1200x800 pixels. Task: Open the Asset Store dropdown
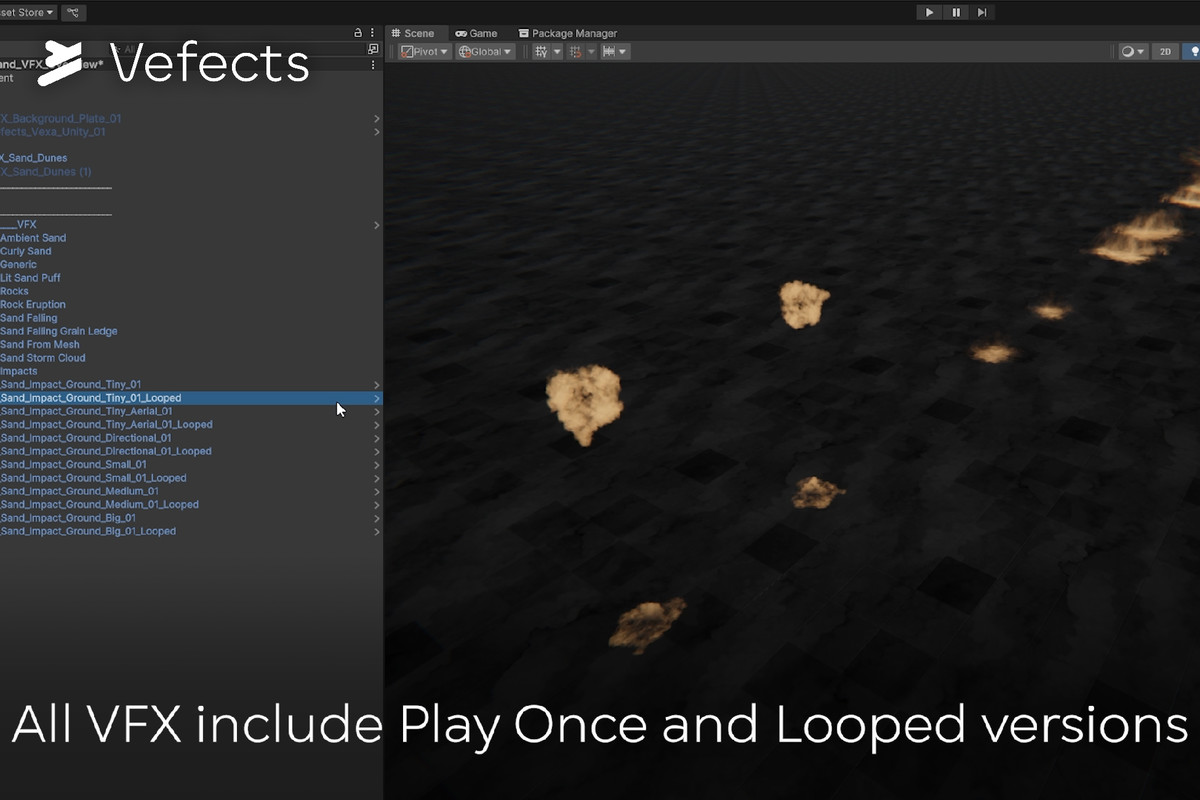28,12
